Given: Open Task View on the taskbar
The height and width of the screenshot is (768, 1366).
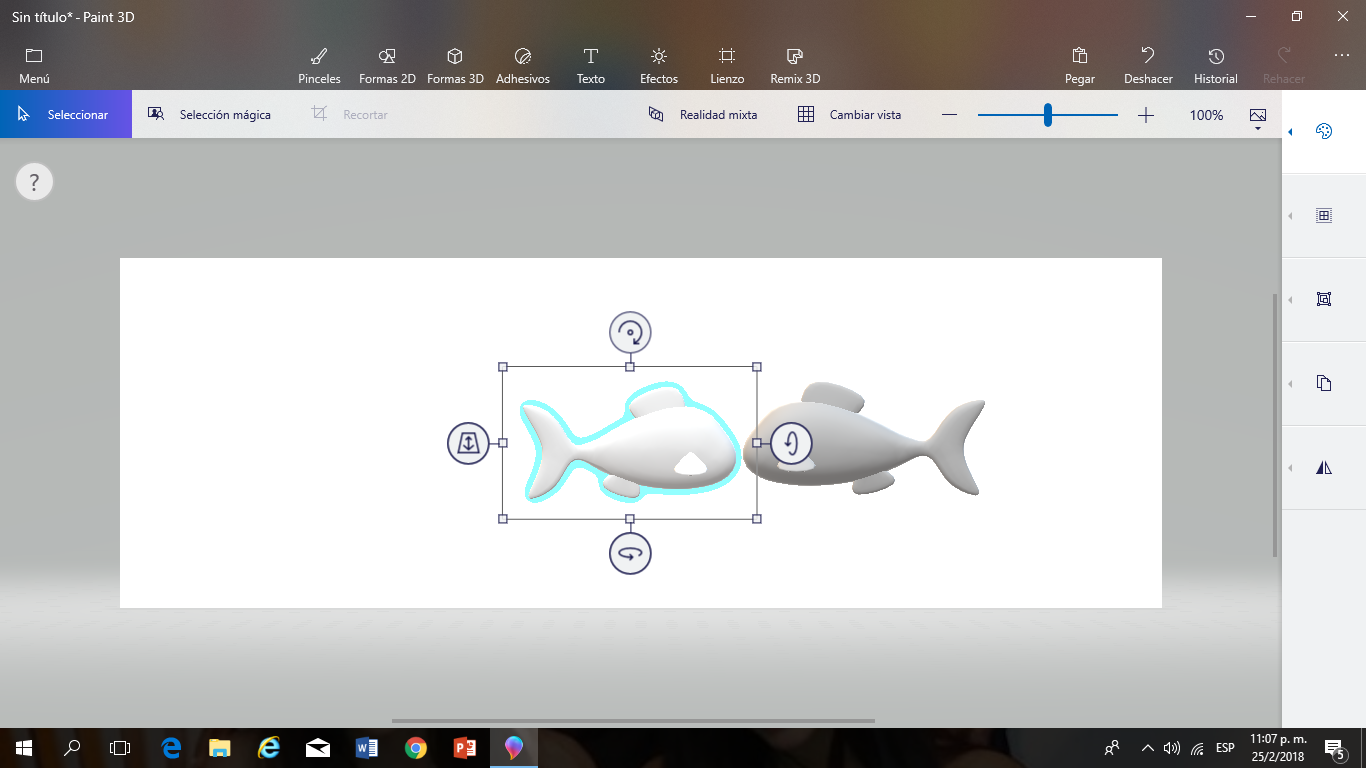Looking at the screenshot, I should coord(120,748).
